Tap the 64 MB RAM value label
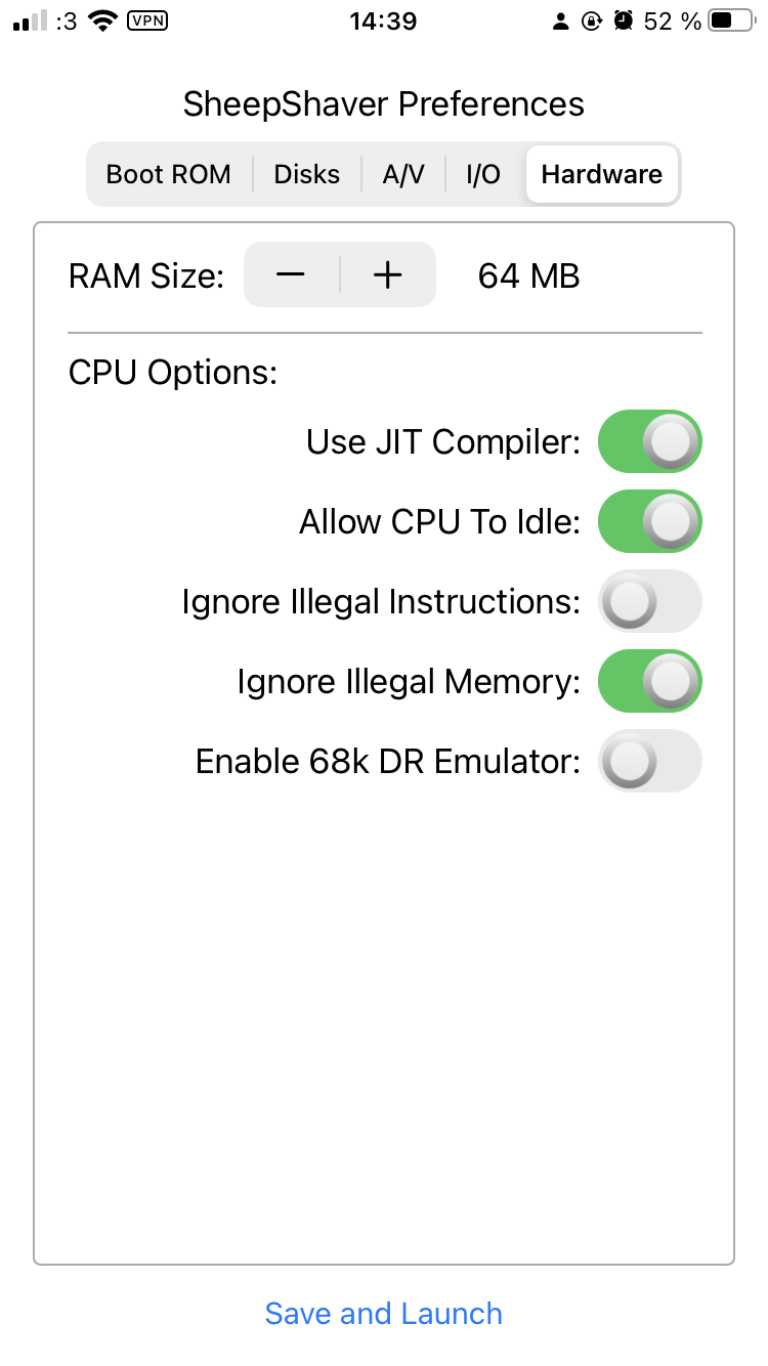Image resolution: width=768 pixels, height=1366 pixels. pos(529,275)
